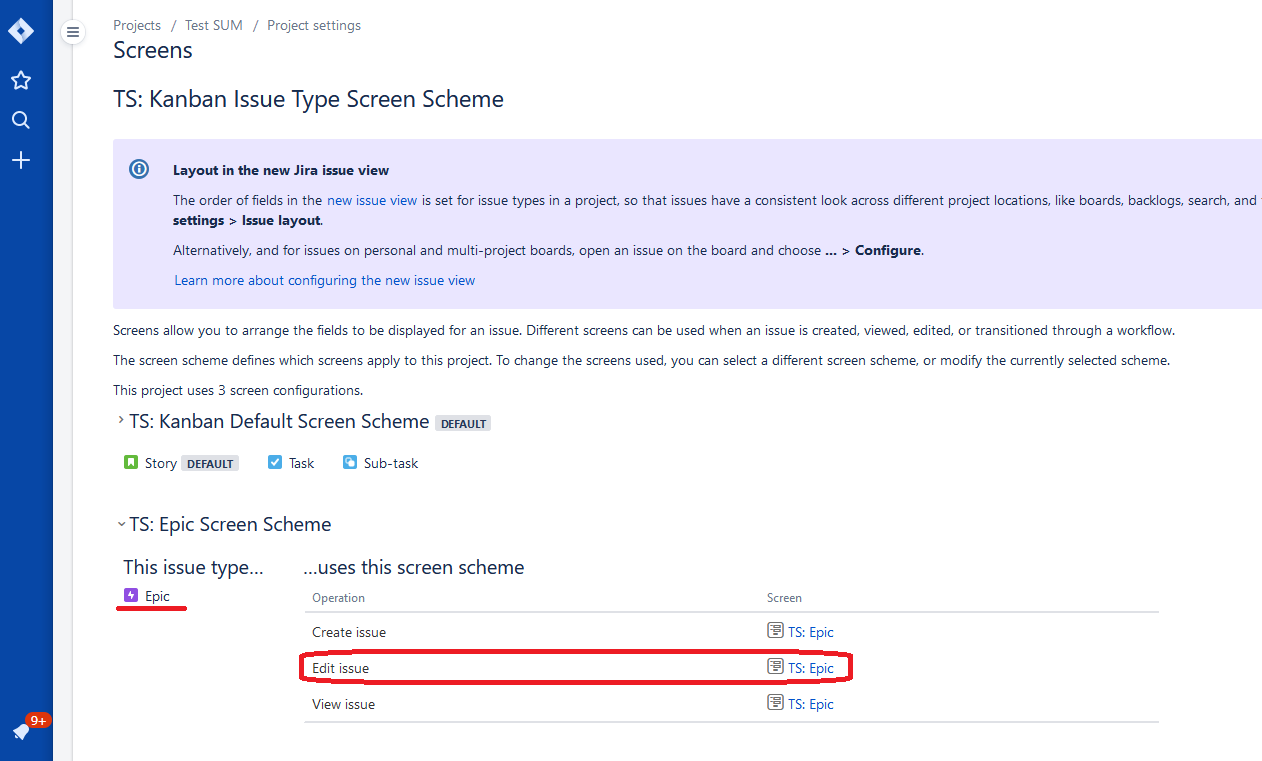Collapse TS: Epic Screen Scheme

121,523
